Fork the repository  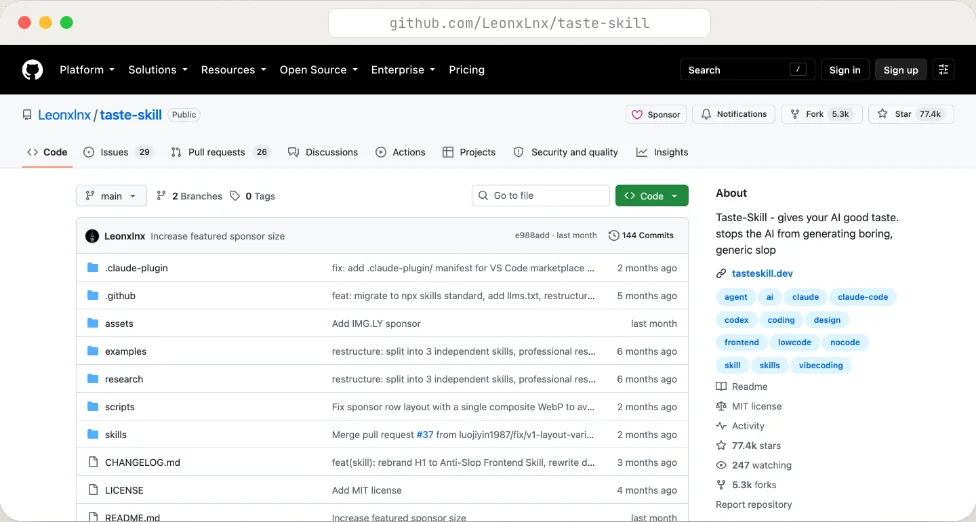[822, 114]
